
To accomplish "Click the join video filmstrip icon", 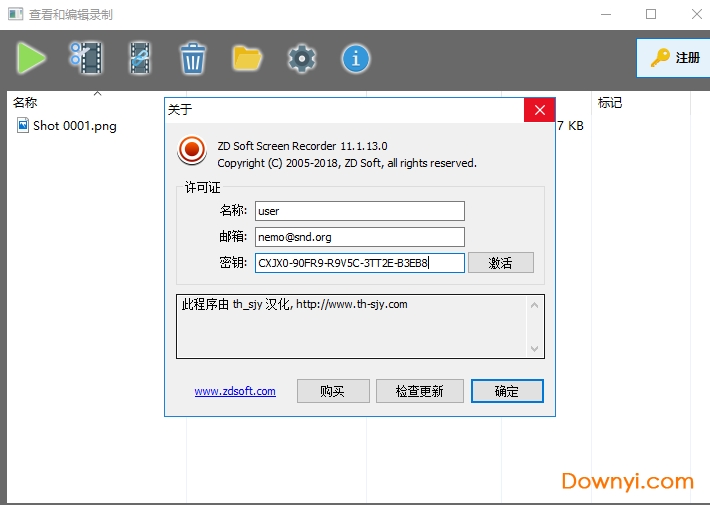I will tap(139, 58).
